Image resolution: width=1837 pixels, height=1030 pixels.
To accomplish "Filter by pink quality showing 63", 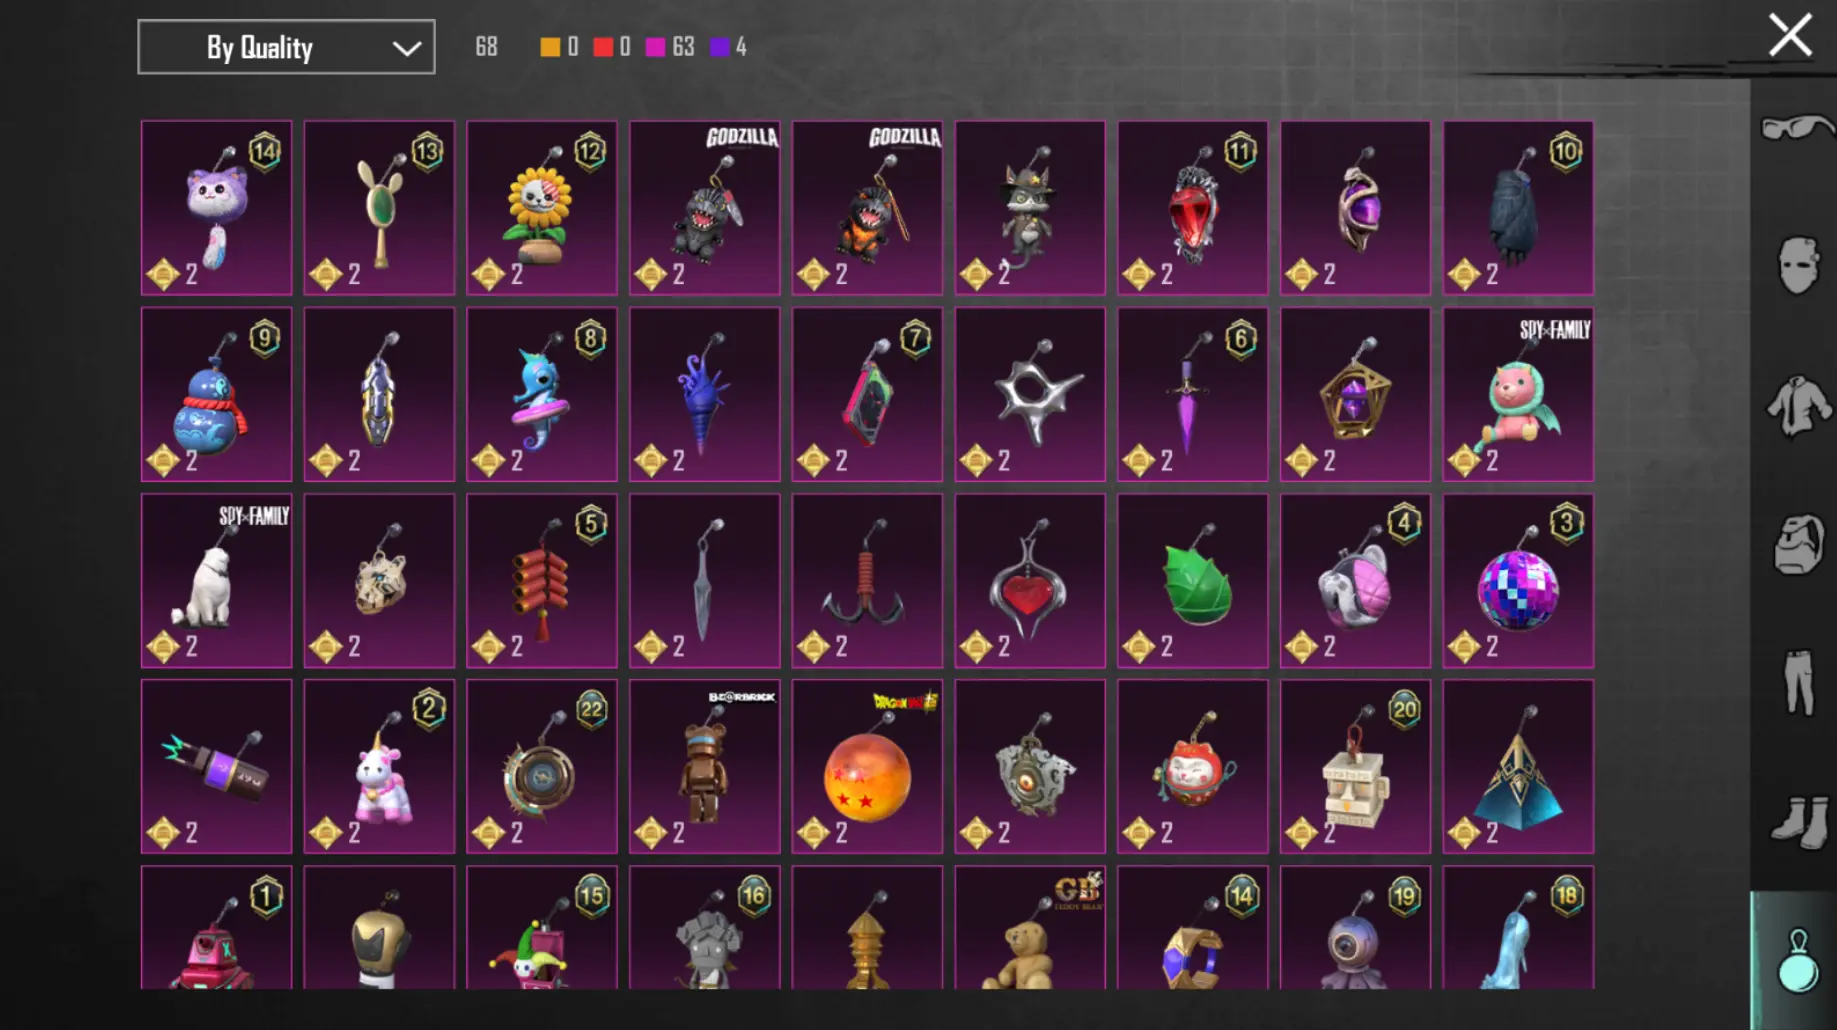I will (x=656, y=47).
